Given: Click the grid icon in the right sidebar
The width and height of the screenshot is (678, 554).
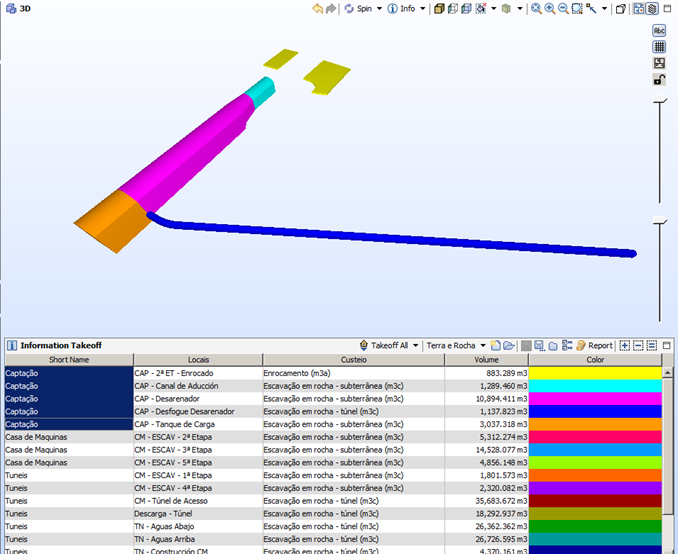Looking at the screenshot, I should (x=659, y=46).
